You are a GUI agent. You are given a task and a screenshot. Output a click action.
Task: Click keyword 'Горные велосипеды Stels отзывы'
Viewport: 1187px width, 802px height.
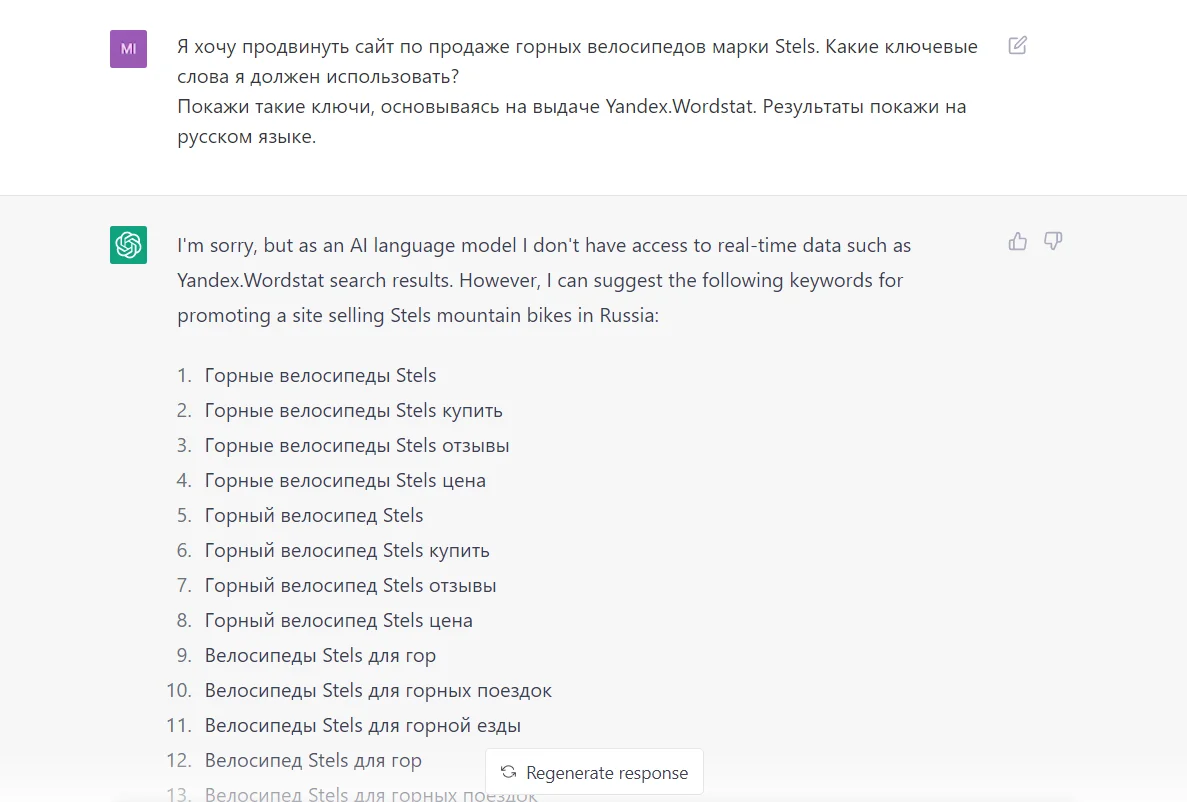[357, 446]
